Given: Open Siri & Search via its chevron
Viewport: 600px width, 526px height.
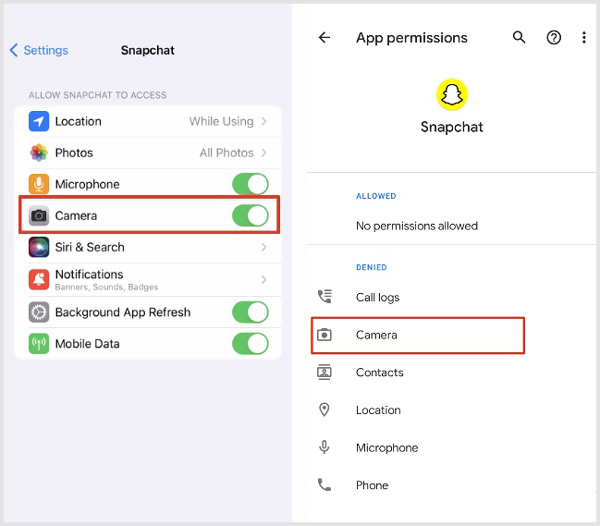Looking at the screenshot, I should tap(264, 247).
